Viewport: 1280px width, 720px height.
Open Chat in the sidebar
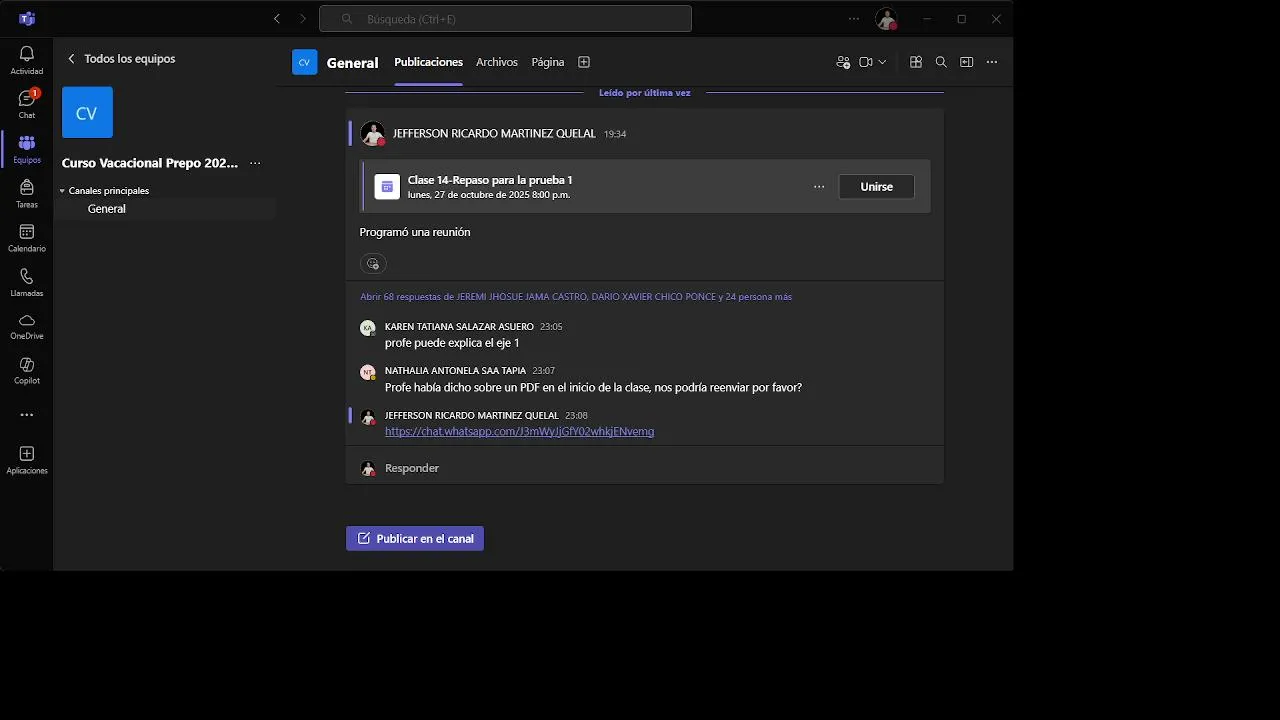coord(27,104)
